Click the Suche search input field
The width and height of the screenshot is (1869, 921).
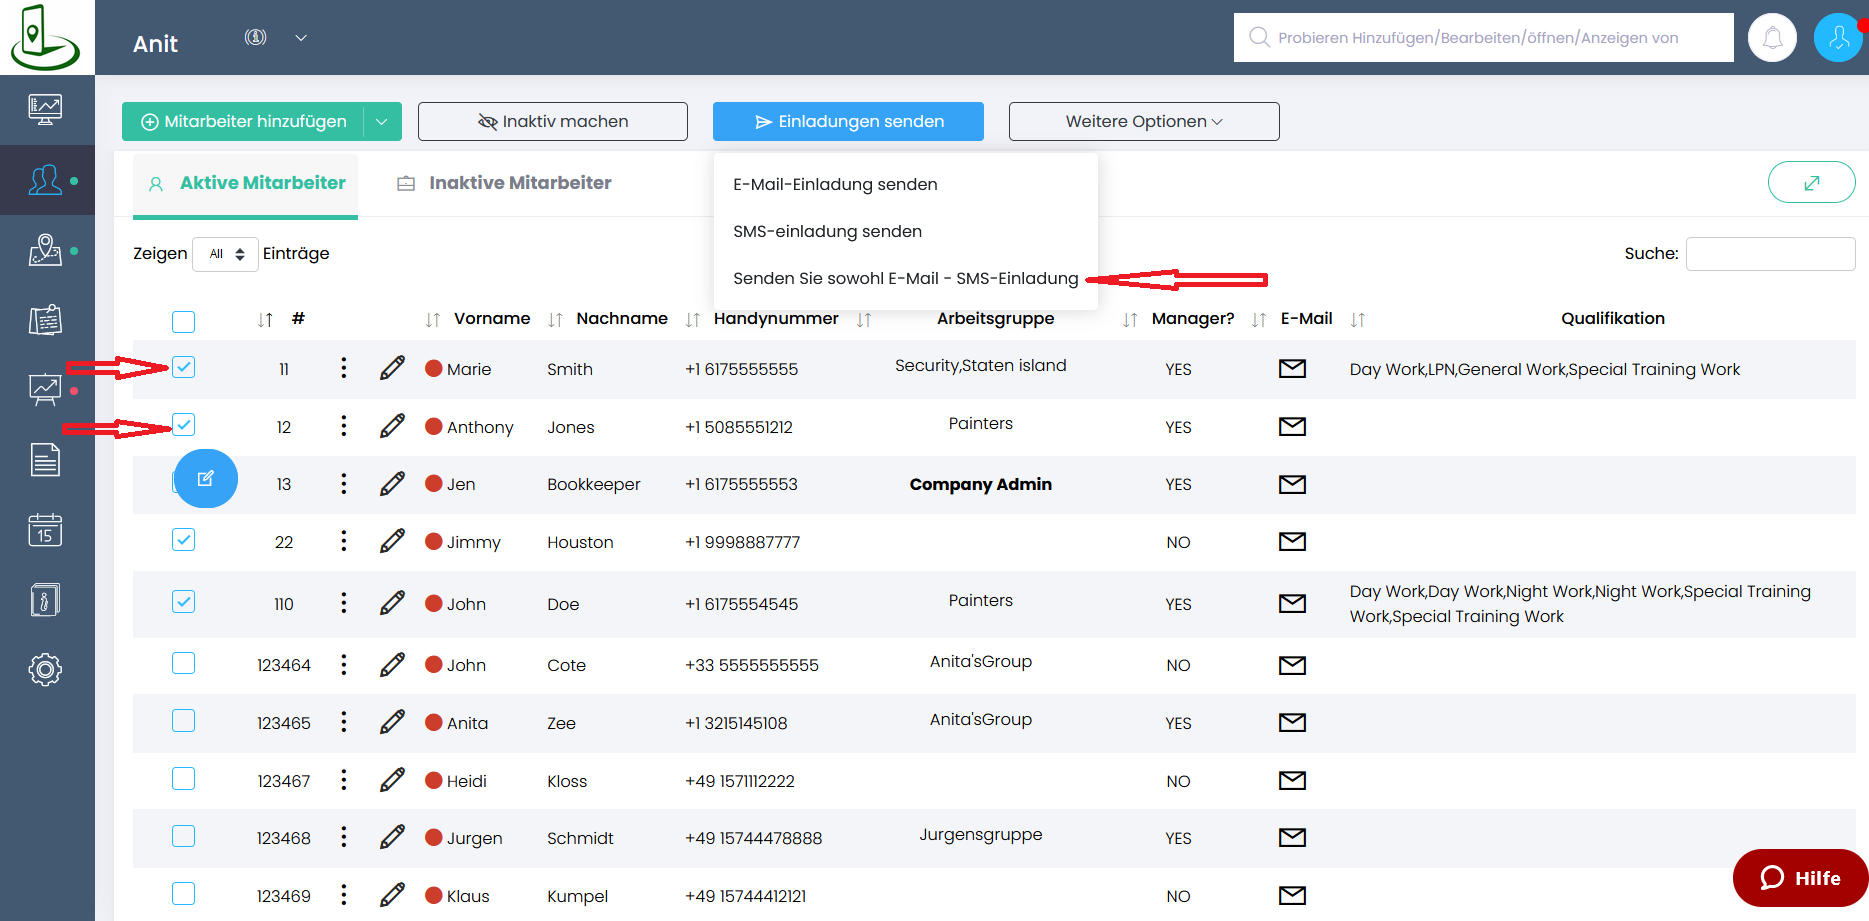point(1770,254)
